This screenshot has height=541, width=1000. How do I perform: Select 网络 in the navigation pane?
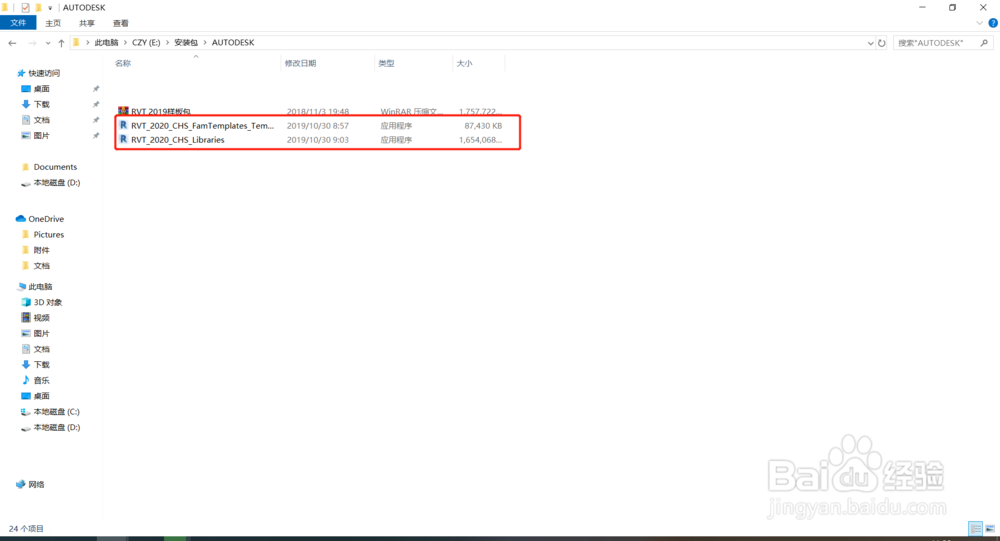coord(36,484)
